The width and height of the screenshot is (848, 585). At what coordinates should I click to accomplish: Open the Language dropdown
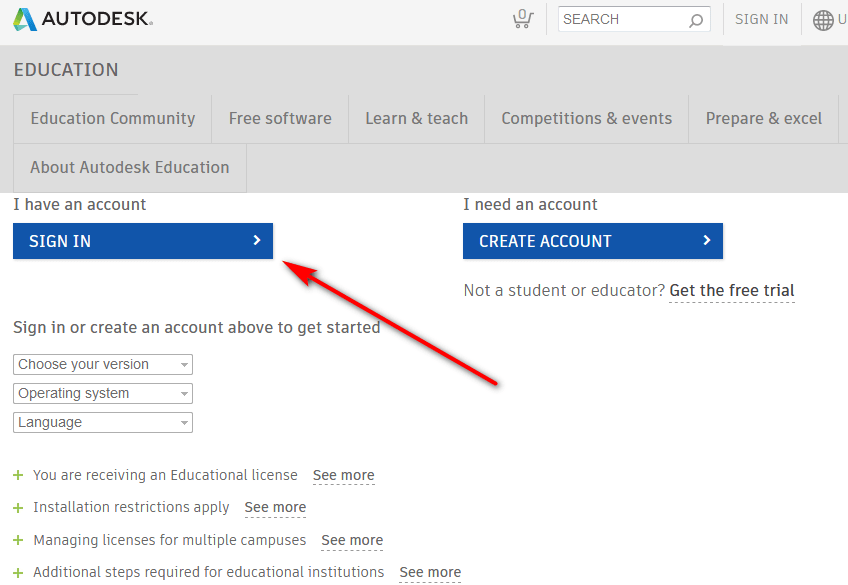point(100,422)
